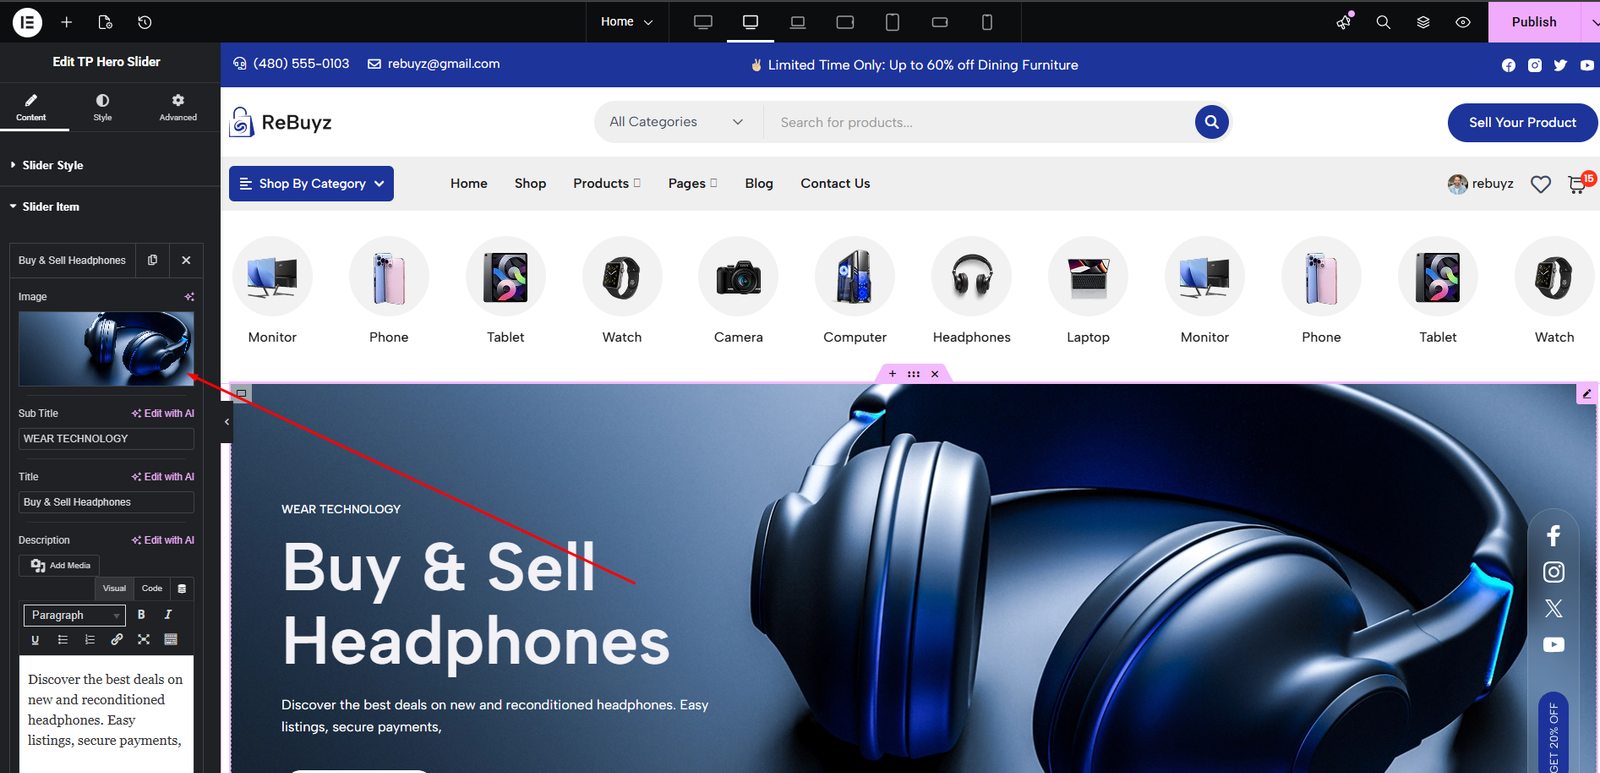The width and height of the screenshot is (1600, 773).
Task: Click the AI sparkle icon beside Image label
Action: 189,297
